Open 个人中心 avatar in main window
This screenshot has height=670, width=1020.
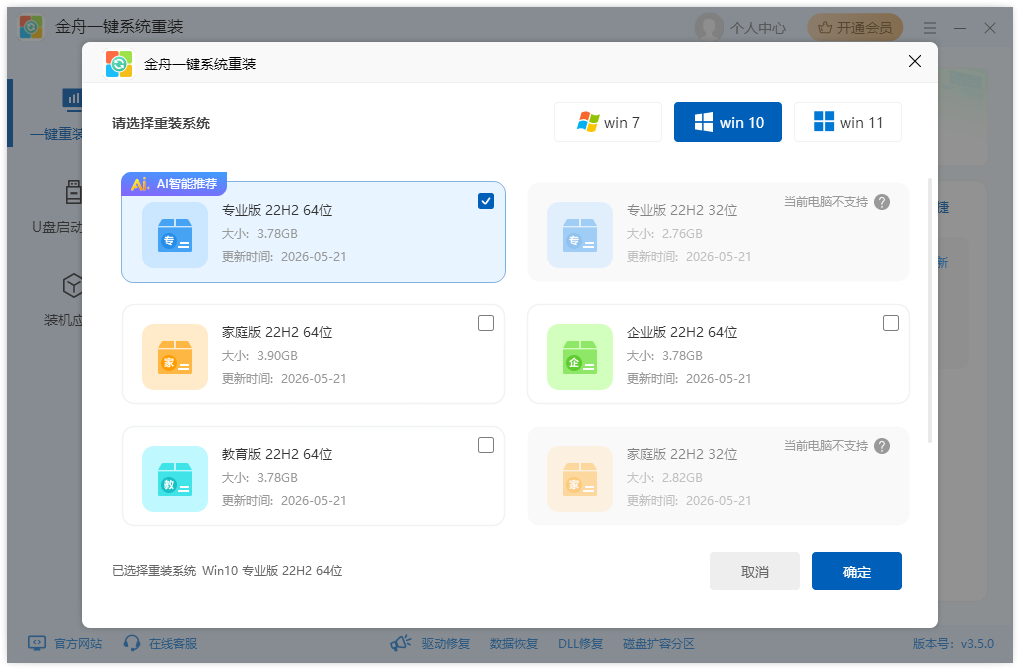pos(709,27)
